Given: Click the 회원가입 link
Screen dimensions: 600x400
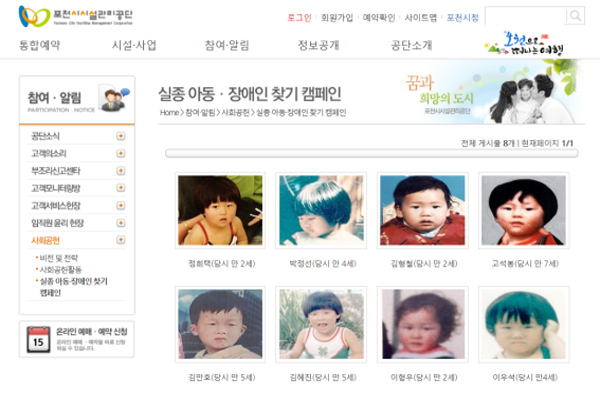Looking at the screenshot, I should pos(337,18).
